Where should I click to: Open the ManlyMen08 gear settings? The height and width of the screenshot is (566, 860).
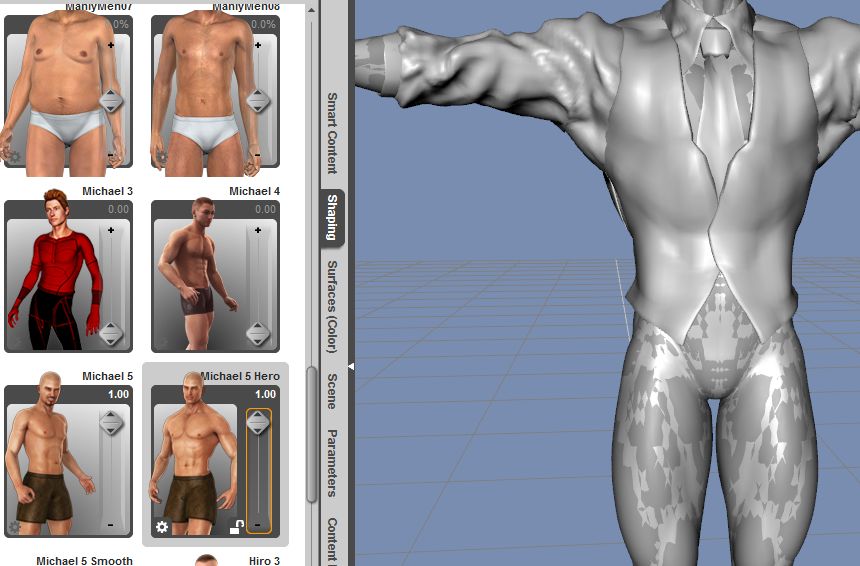[x=162, y=157]
